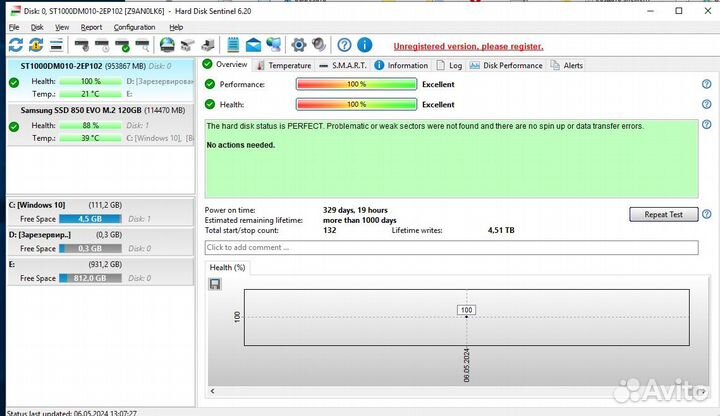Click the horizontal lines panel toolbar icon
This screenshot has width=720, height=416.
(x=56, y=45)
